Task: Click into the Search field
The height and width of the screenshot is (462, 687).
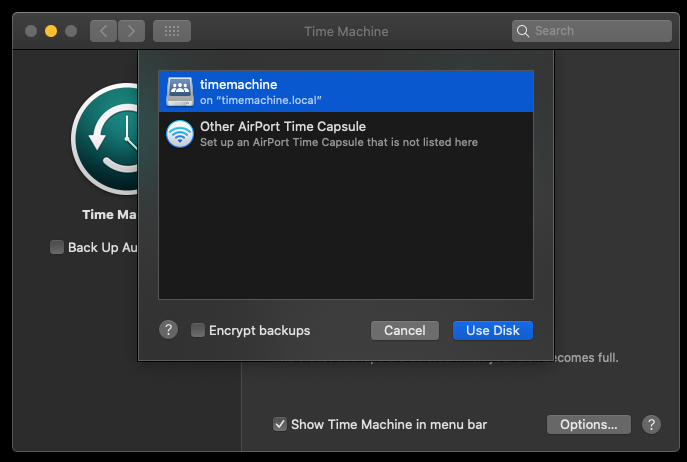Action: click(x=592, y=31)
